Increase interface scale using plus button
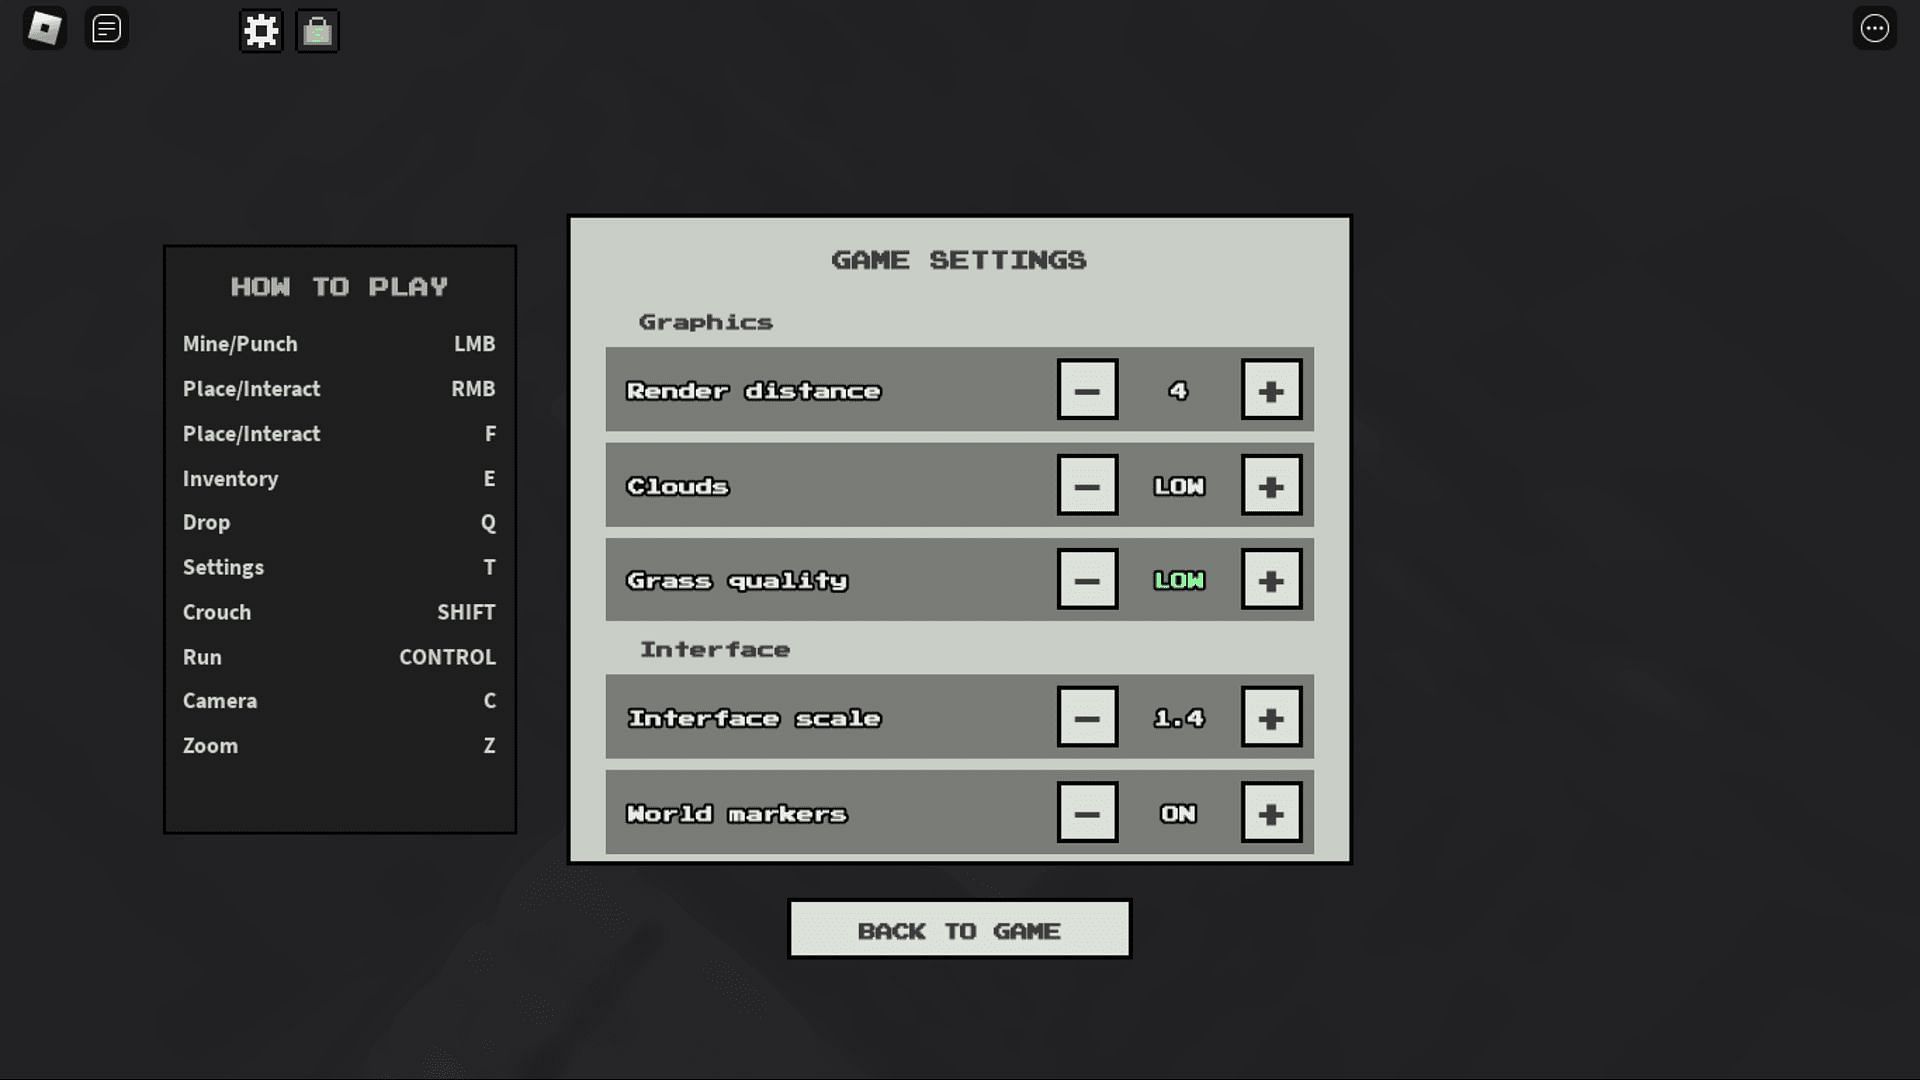Screen dimensions: 1920x1080 1269,717
